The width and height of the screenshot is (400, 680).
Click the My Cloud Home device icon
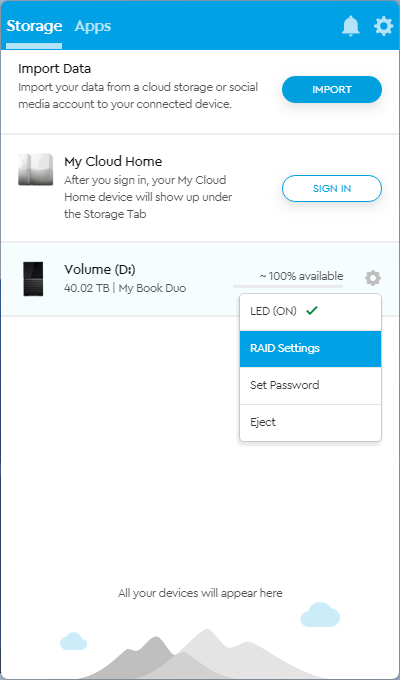[x=36, y=169]
